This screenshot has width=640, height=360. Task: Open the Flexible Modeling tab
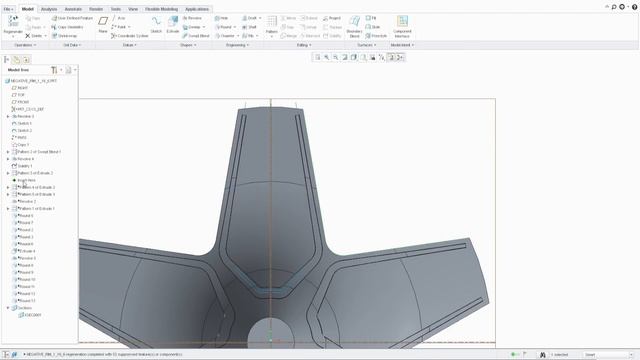[162, 9]
